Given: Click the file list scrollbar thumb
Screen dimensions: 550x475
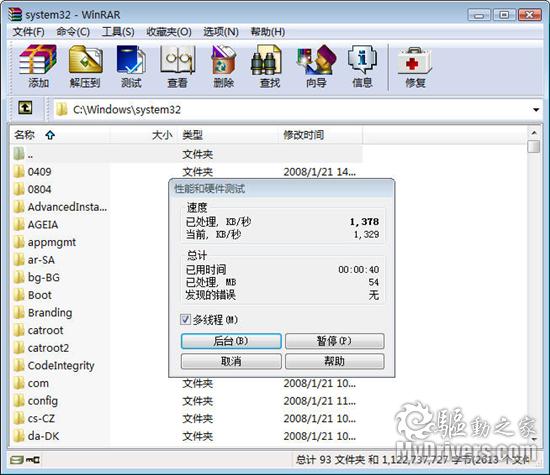Looking at the screenshot, I should tap(534, 147).
